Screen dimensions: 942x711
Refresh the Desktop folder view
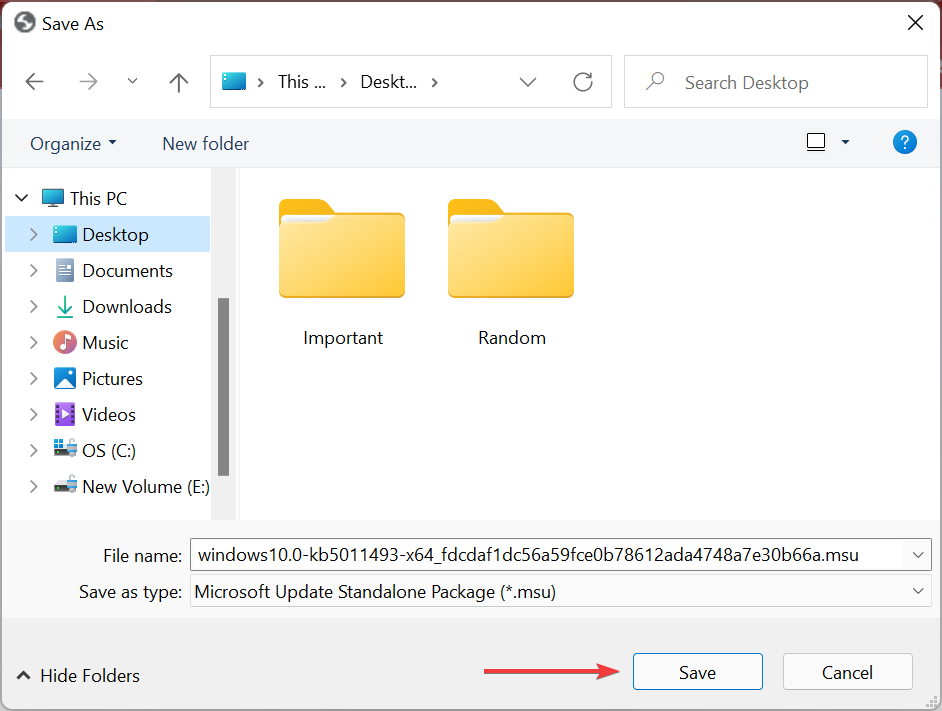(583, 82)
